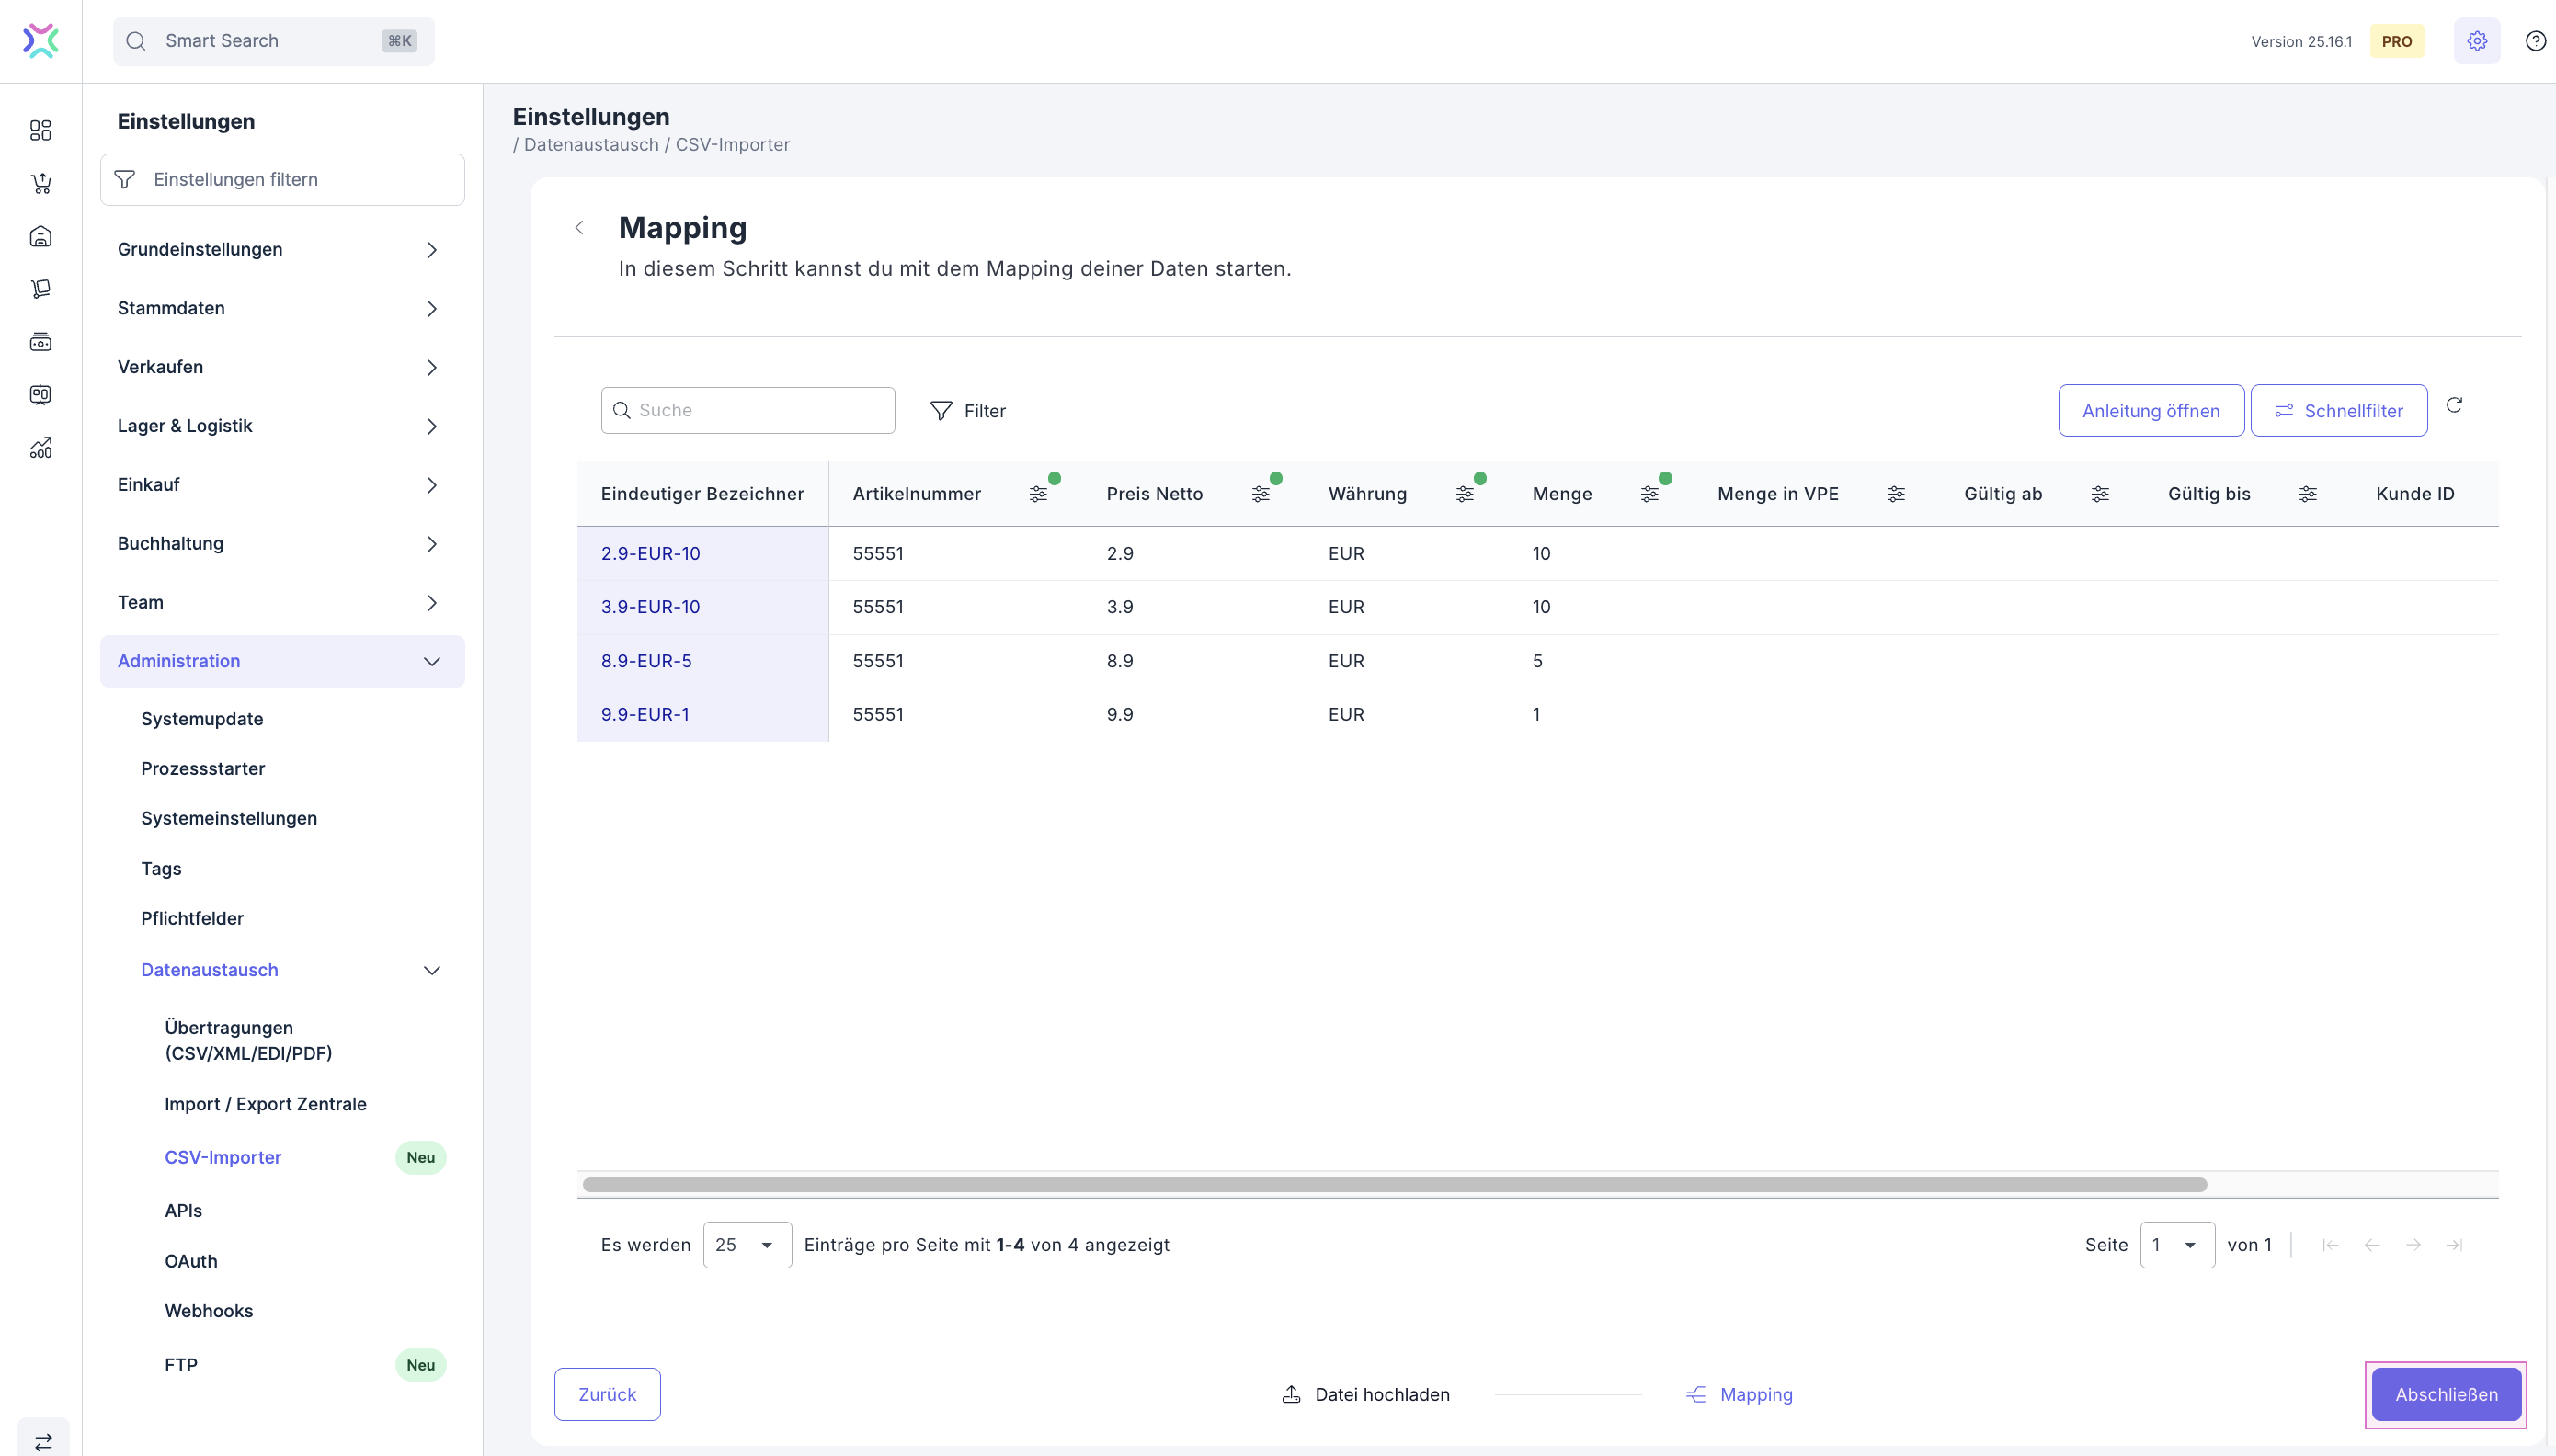The image size is (2556, 1456).
Task: Click the Filter funnel icon
Action: click(941, 411)
